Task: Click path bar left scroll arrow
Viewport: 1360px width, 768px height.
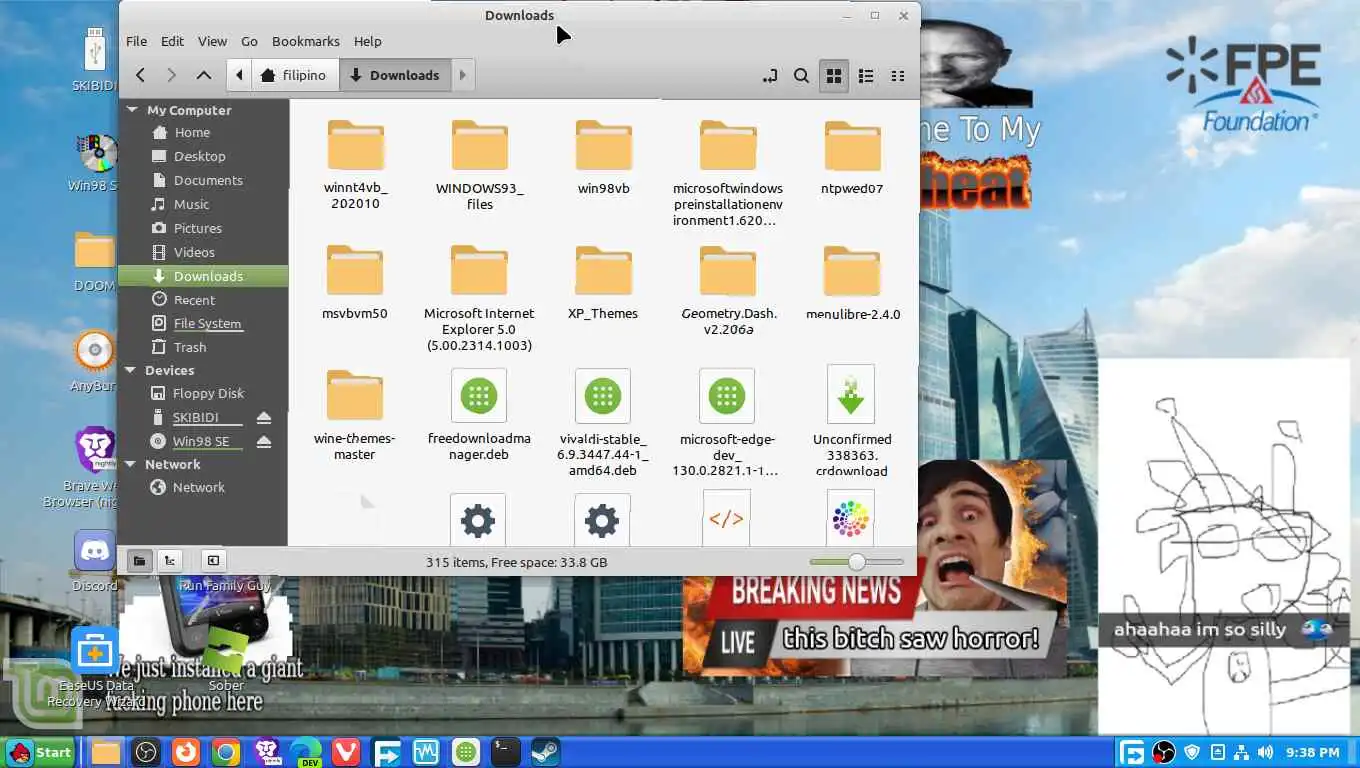Action: tap(239, 75)
